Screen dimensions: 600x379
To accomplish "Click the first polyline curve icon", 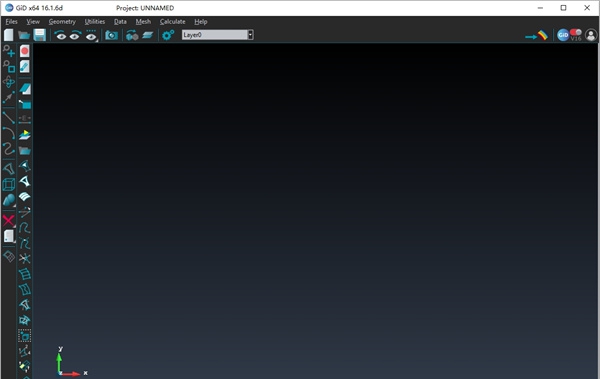I will (24, 228).
